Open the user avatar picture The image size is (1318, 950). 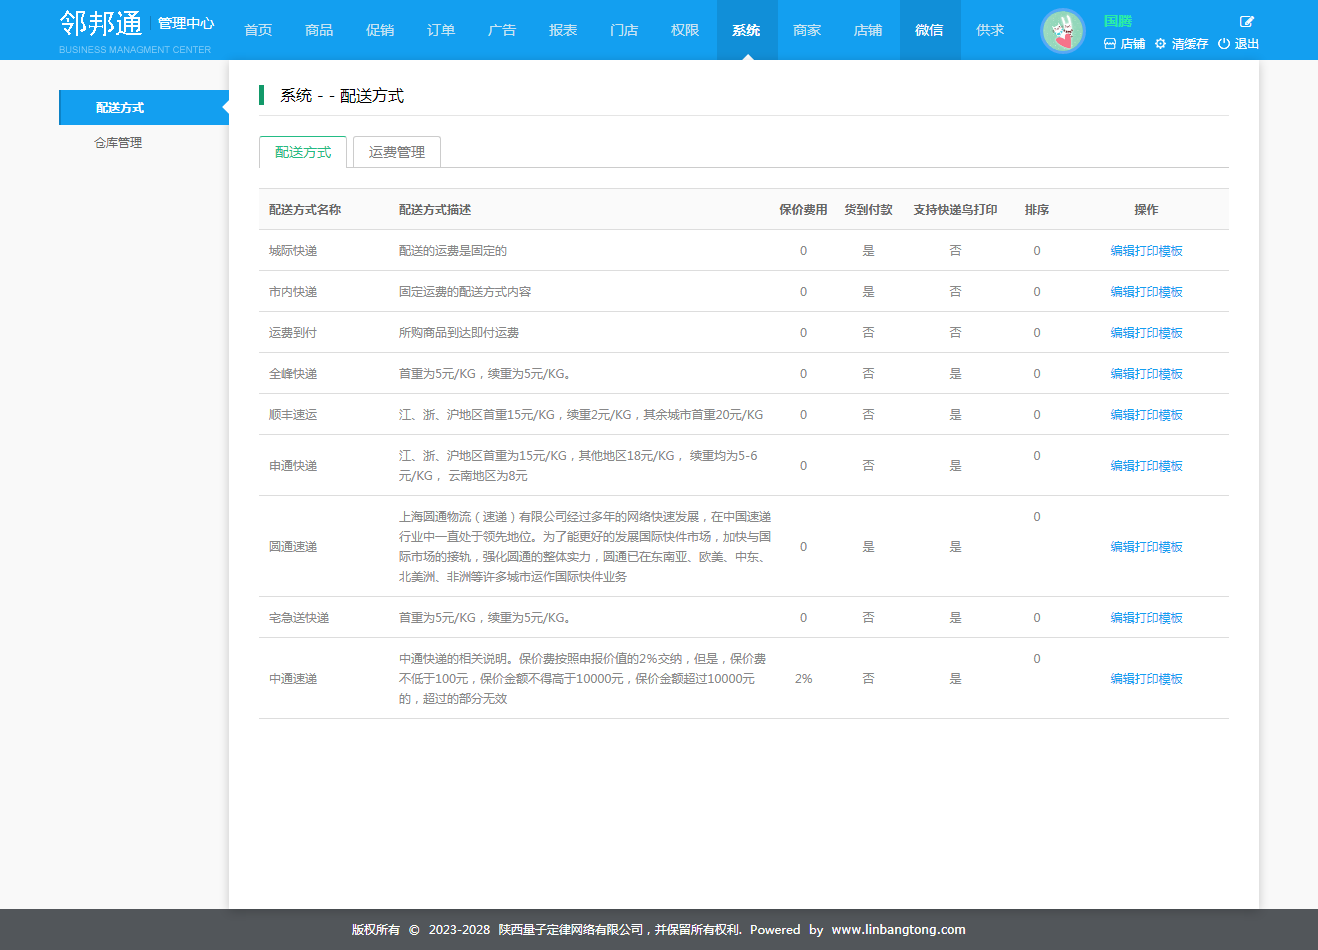pos(1062,31)
